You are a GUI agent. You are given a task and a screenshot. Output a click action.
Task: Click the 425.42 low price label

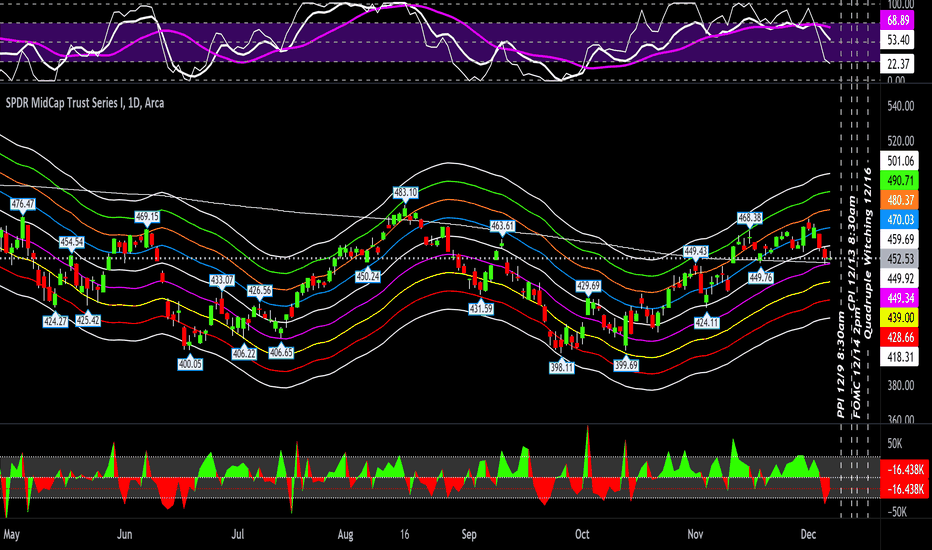(x=88, y=320)
